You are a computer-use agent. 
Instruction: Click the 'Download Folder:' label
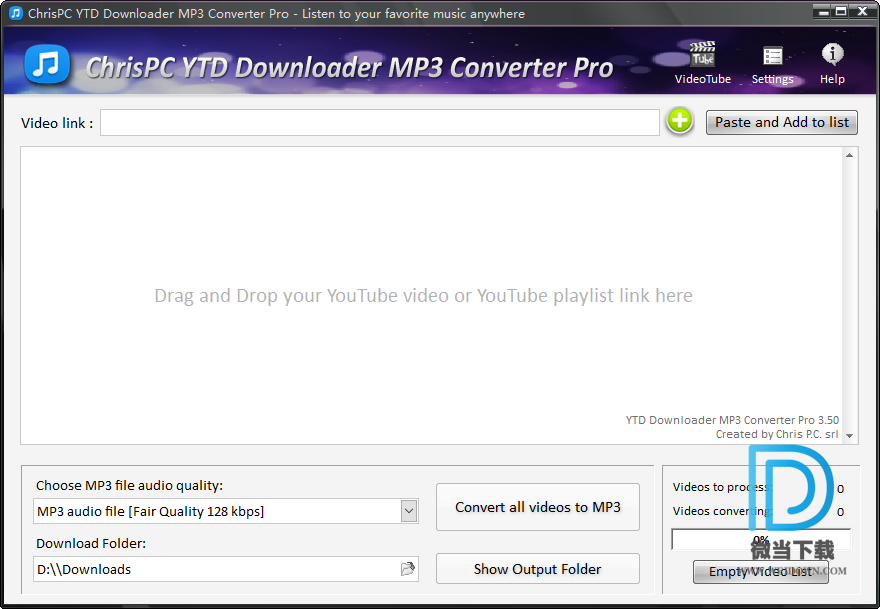coord(91,543)
